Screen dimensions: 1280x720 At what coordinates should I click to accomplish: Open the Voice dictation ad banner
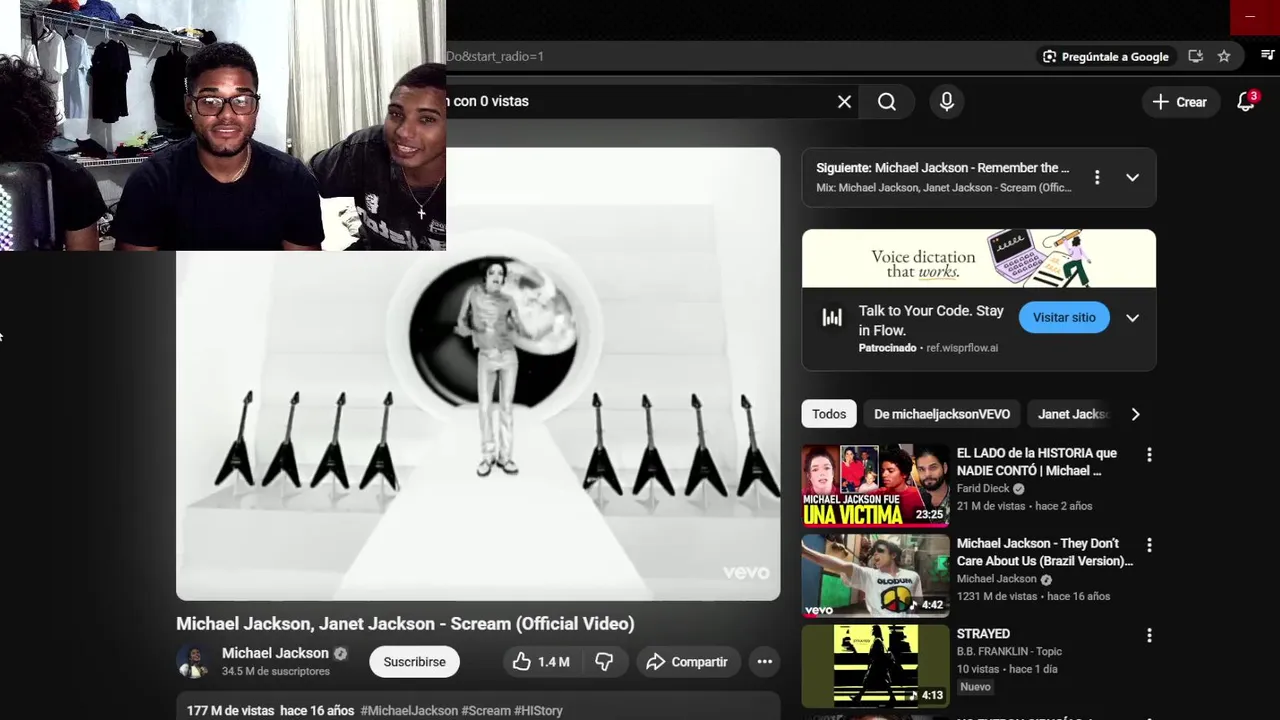pyautogui.click(x=979, y=258)
